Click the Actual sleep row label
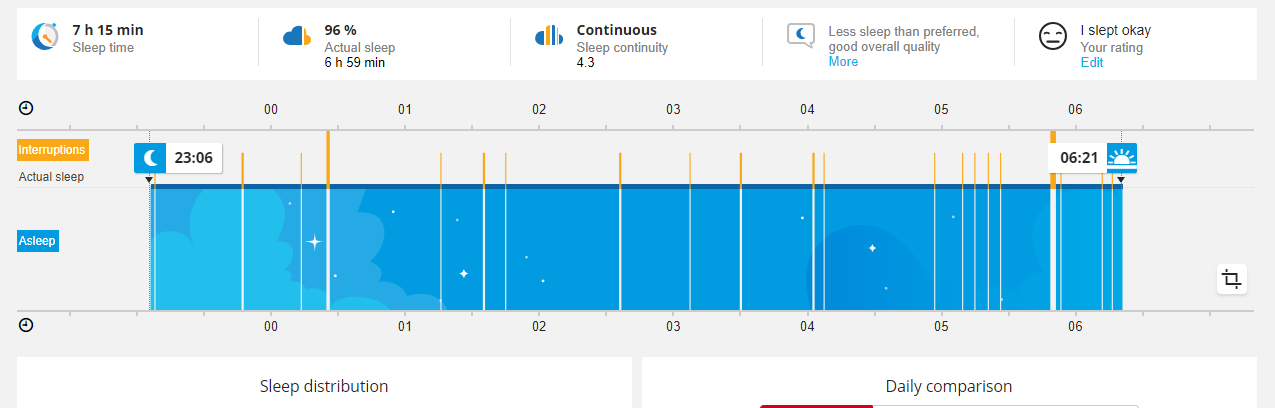The image size is (1275, 408). (x=52, y=177)
